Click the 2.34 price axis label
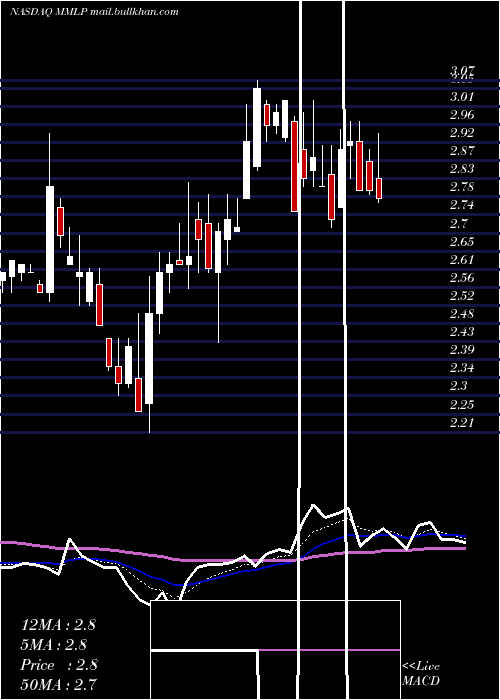Viewport: 500px width, 700px height. [462, 368]
